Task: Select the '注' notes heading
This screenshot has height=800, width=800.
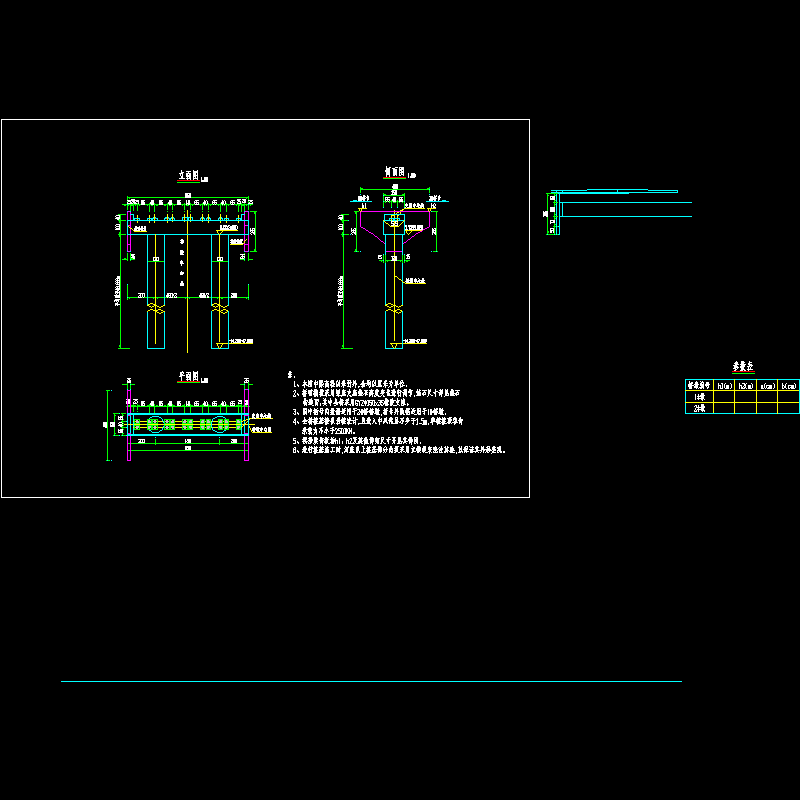Action: [x=291, y=374]
